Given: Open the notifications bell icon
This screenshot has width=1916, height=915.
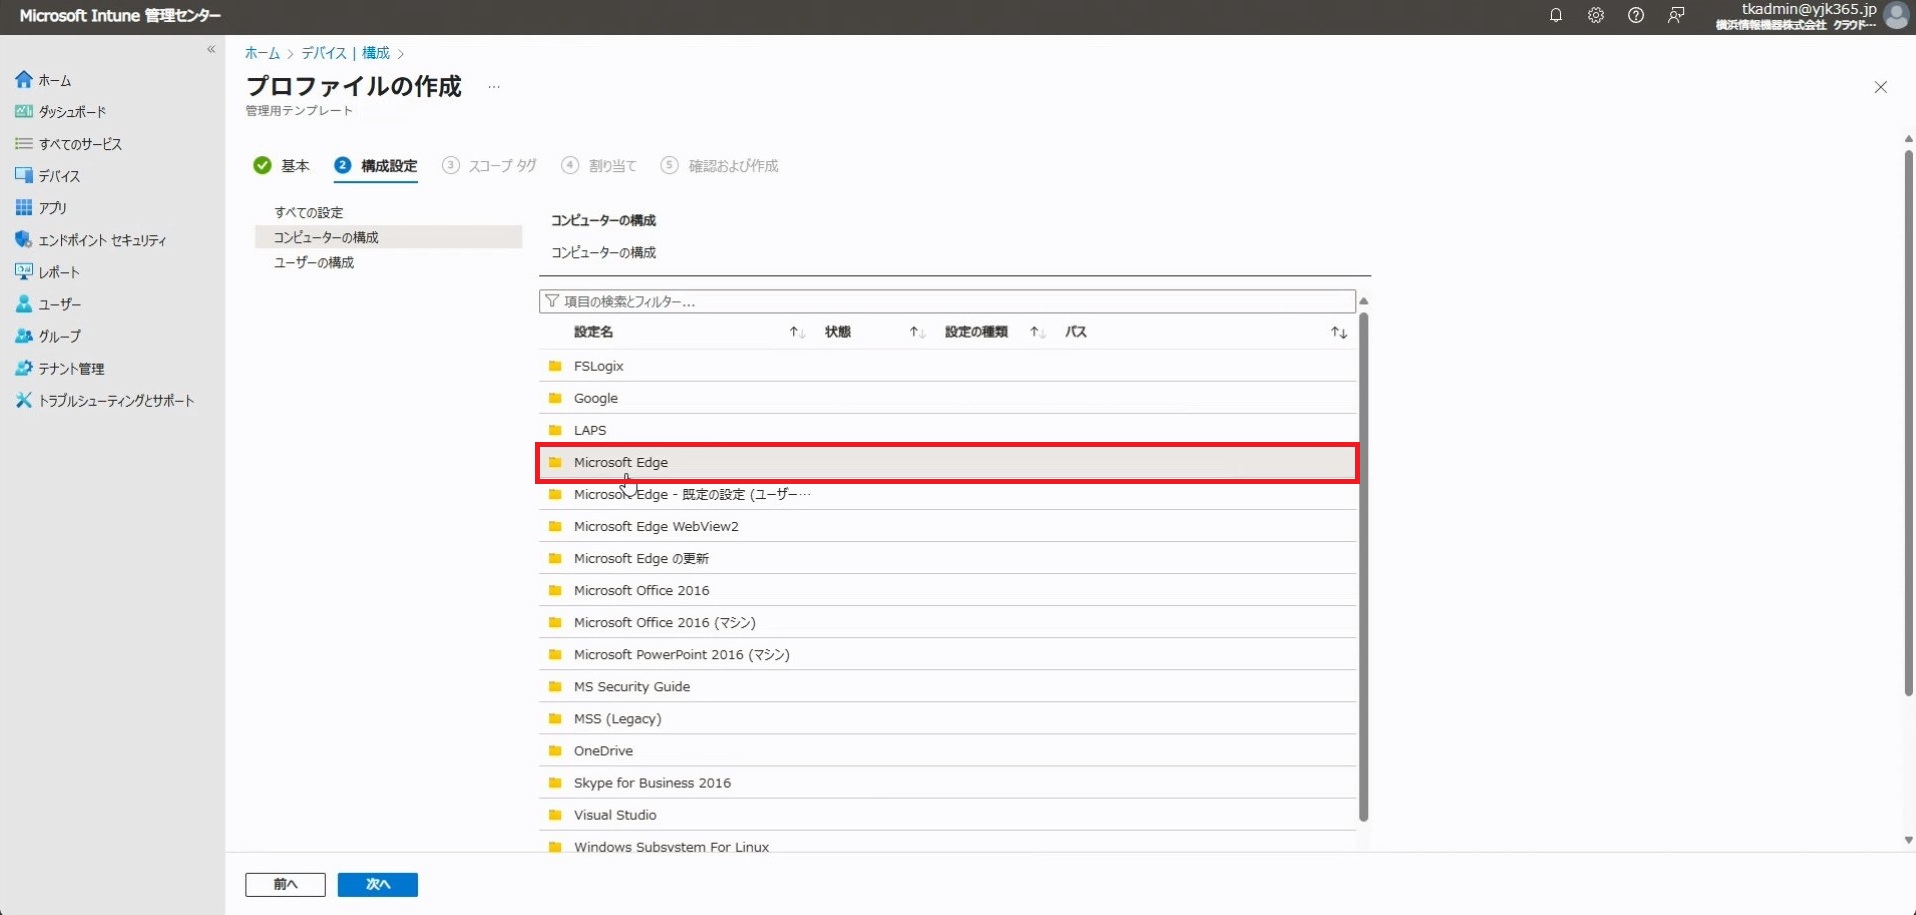Looking at the screenshot, I should coord(1555,15).
